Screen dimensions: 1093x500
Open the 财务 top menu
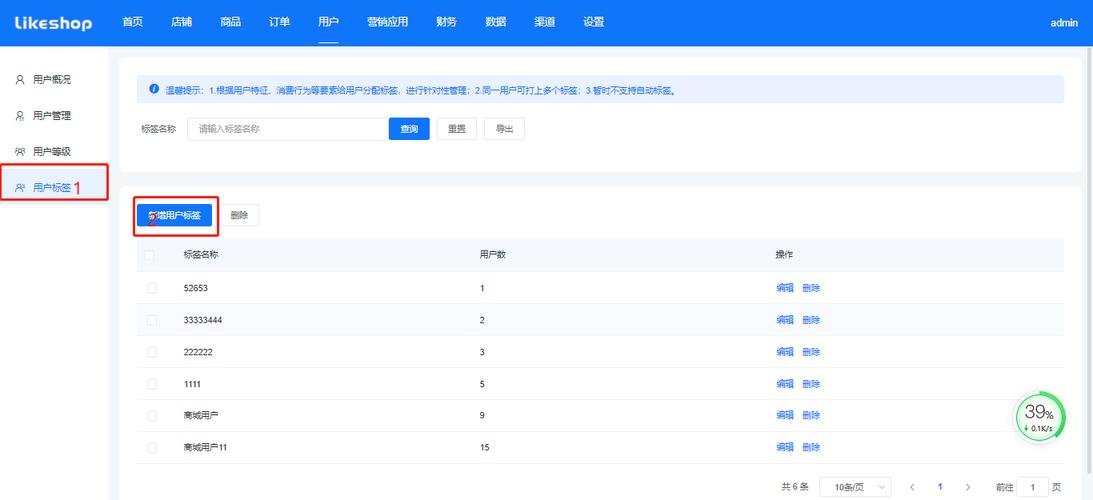447,22
